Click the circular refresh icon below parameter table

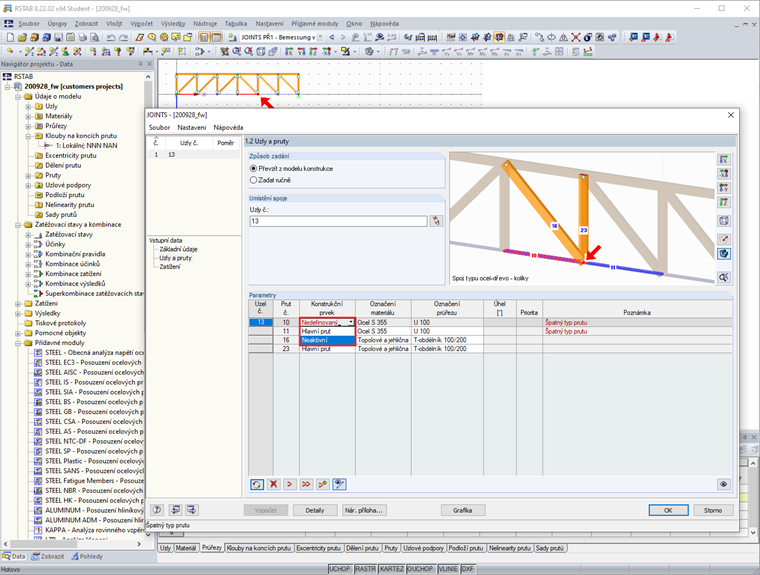[x=257, y=484]
